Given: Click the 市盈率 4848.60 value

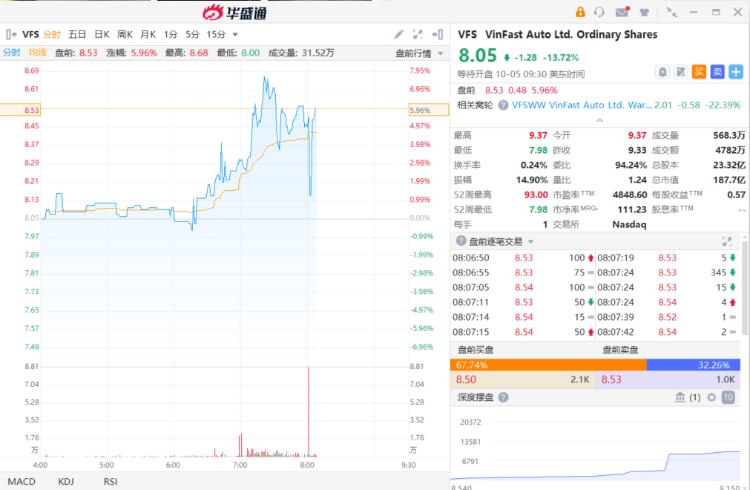Looking at the screenshot, I should (x=629, y=195).
